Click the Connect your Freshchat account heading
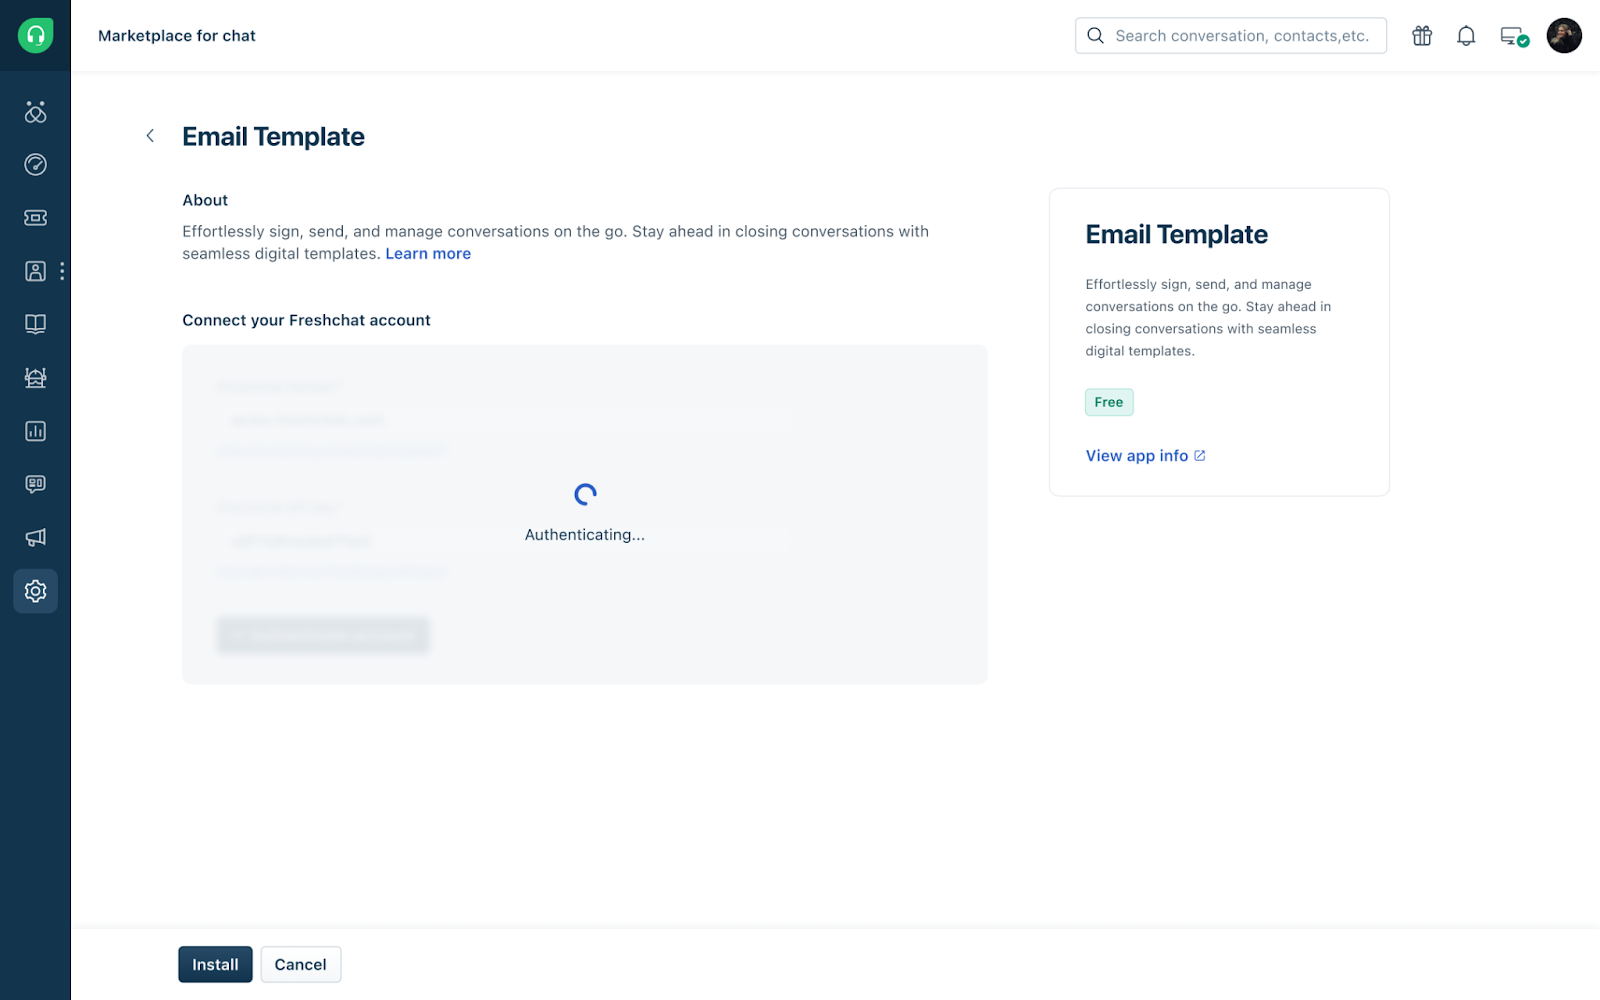 tap(306, 321)
